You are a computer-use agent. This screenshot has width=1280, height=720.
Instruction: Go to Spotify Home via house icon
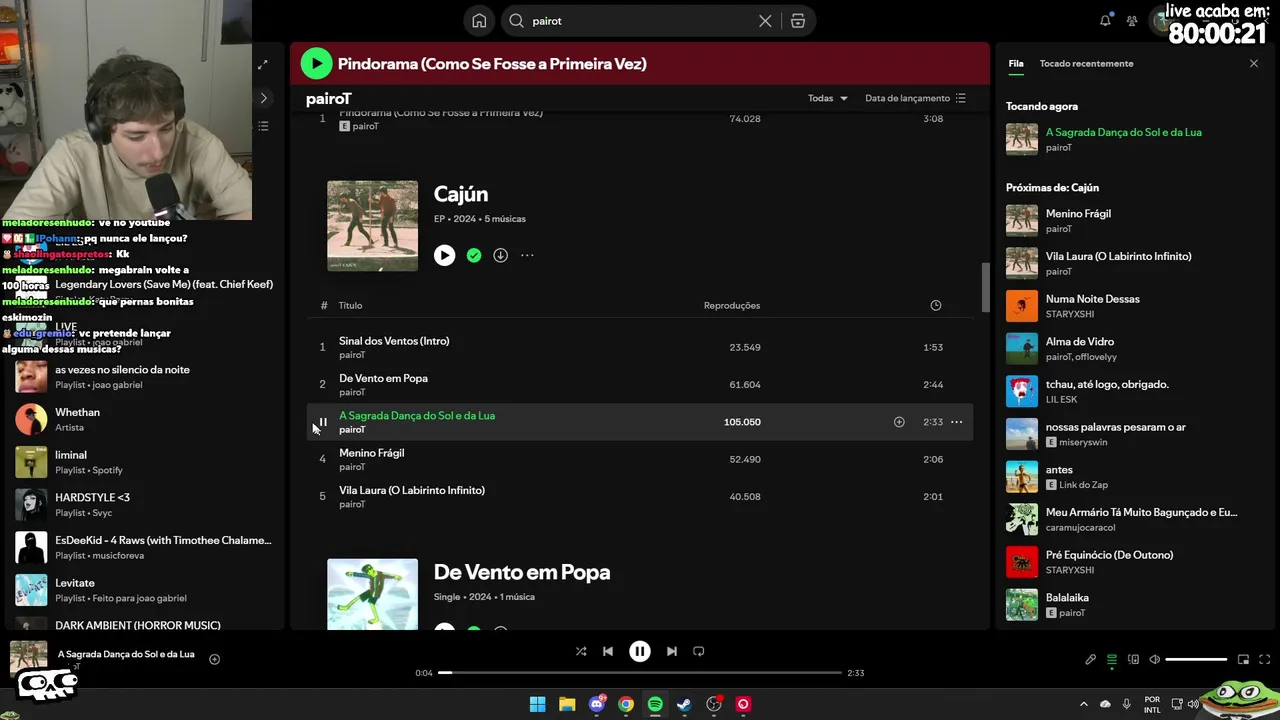click(x=479, y=21)
